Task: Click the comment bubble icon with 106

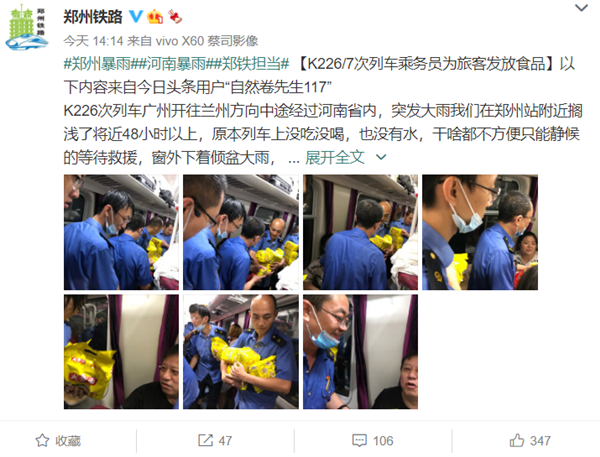Action: [x=359, y=441]
